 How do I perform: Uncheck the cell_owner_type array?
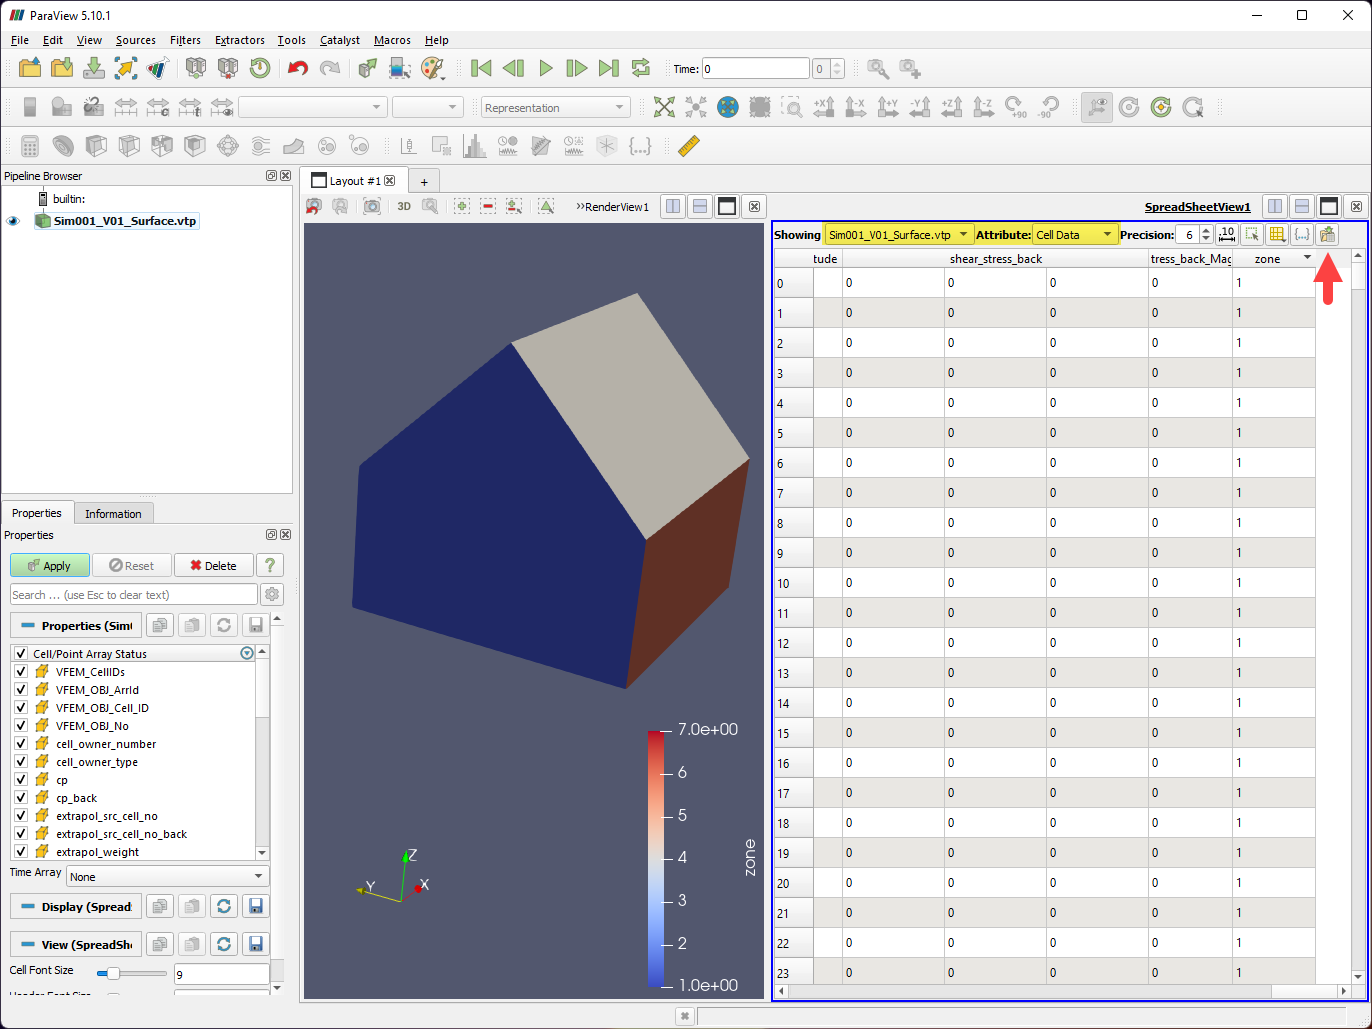(20, 761)
